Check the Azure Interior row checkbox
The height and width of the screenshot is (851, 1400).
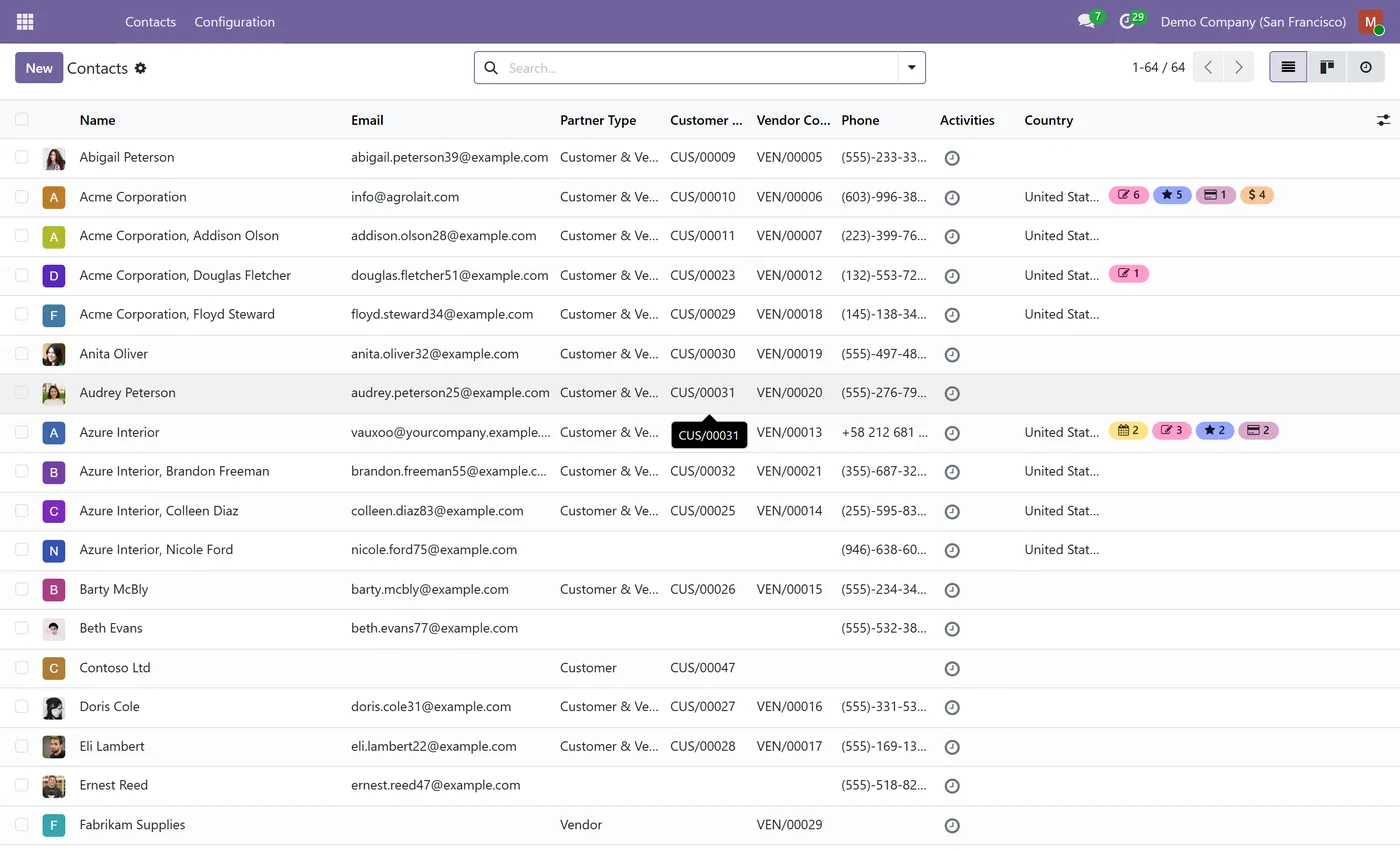(x=22, y=432)
